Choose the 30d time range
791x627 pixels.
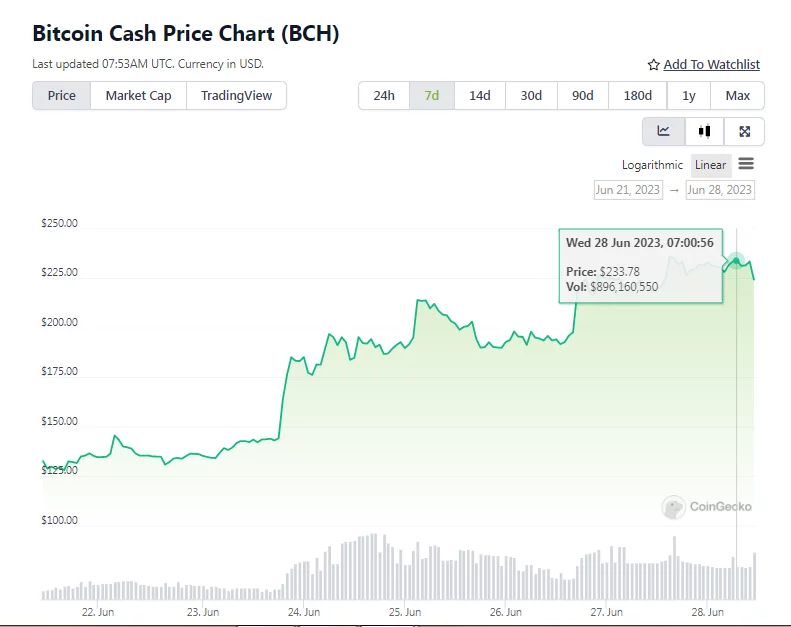click(531, 96)
